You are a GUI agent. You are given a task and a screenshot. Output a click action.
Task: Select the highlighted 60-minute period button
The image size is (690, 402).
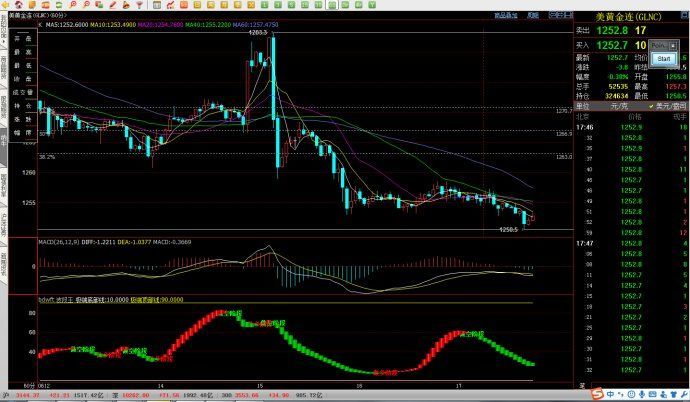click(332, 5)
